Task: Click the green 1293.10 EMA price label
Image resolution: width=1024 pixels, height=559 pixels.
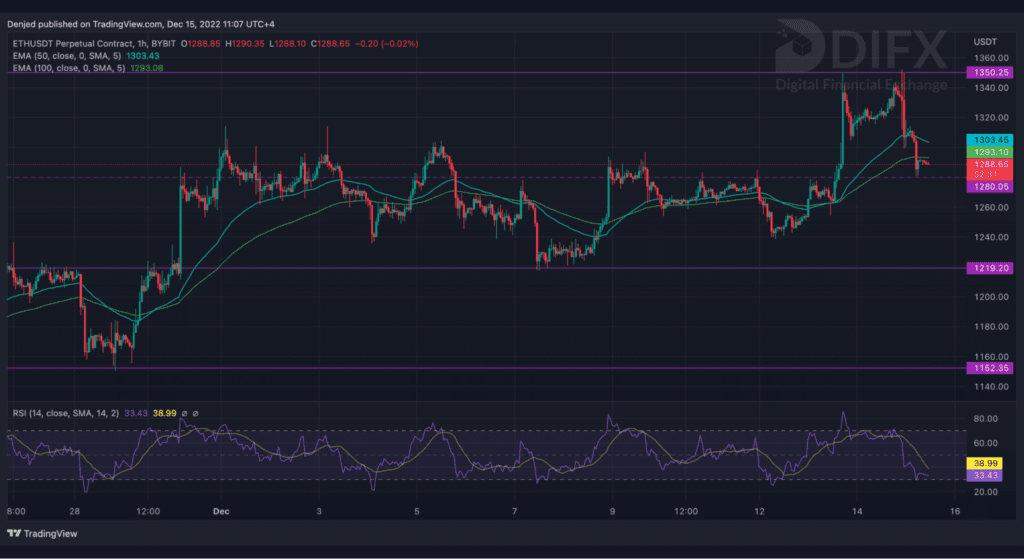Action: pos(989,152)
